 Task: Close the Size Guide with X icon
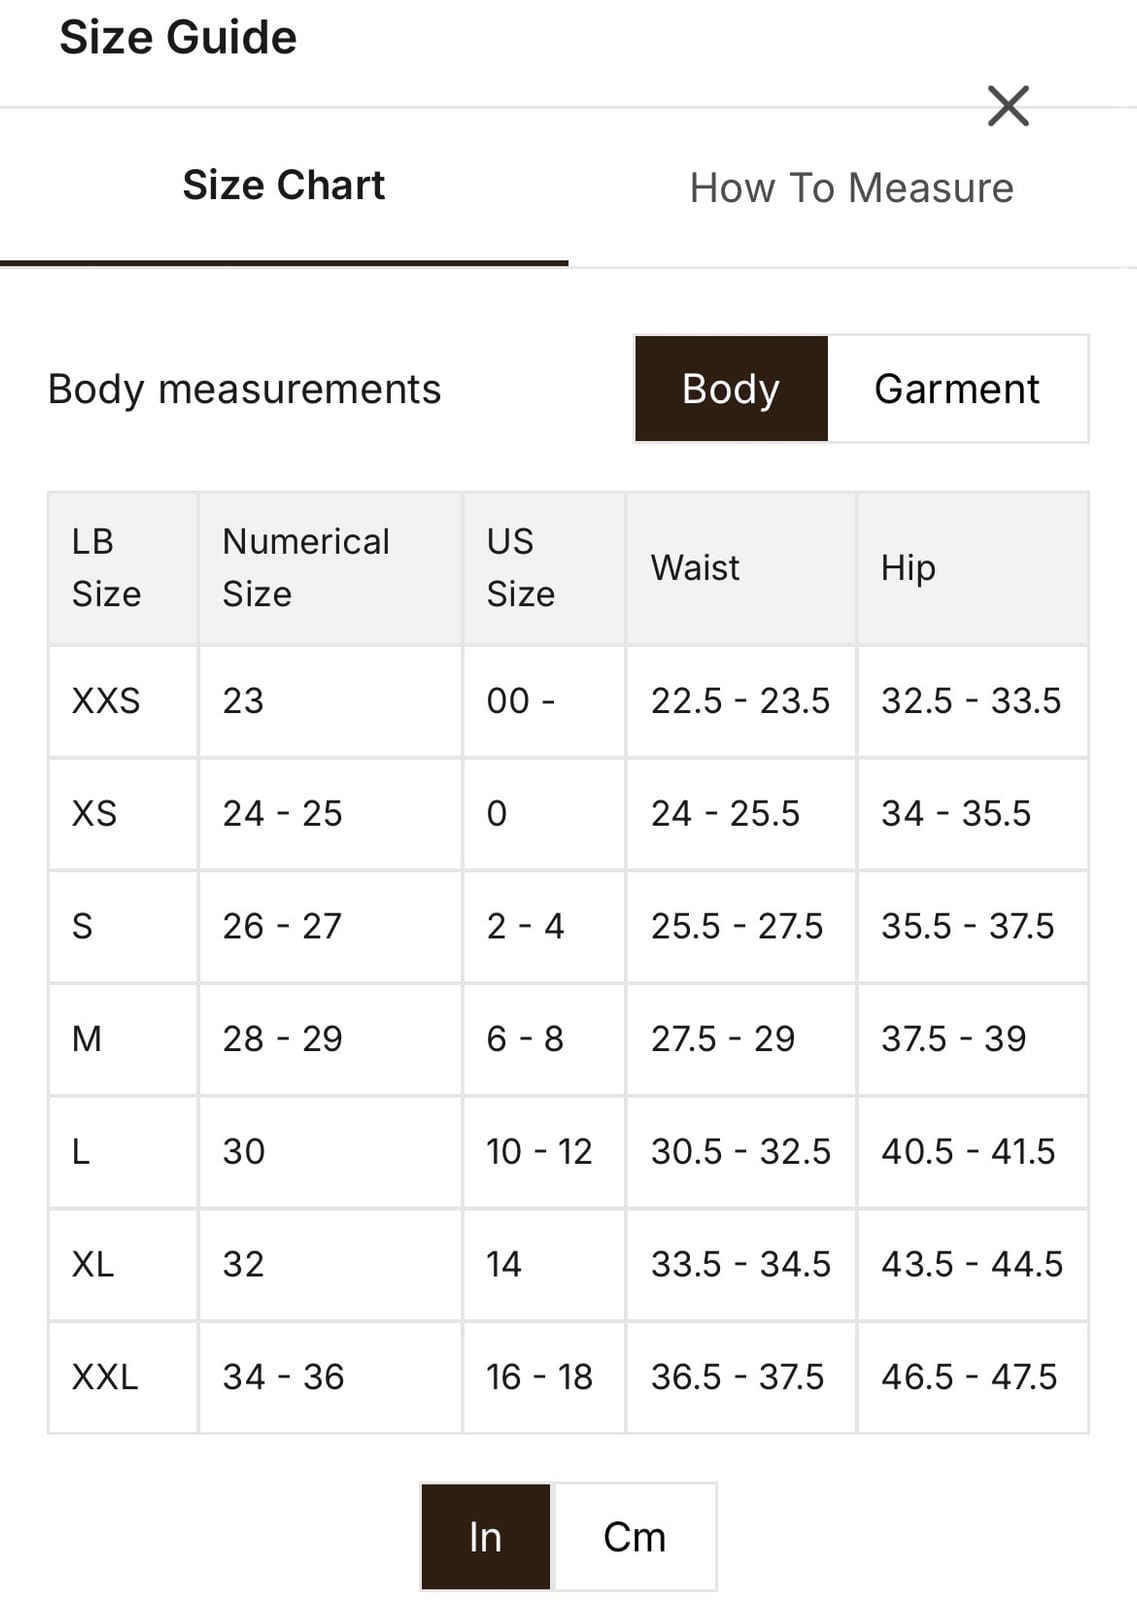pyautogui.click(x=1008, y=106)
